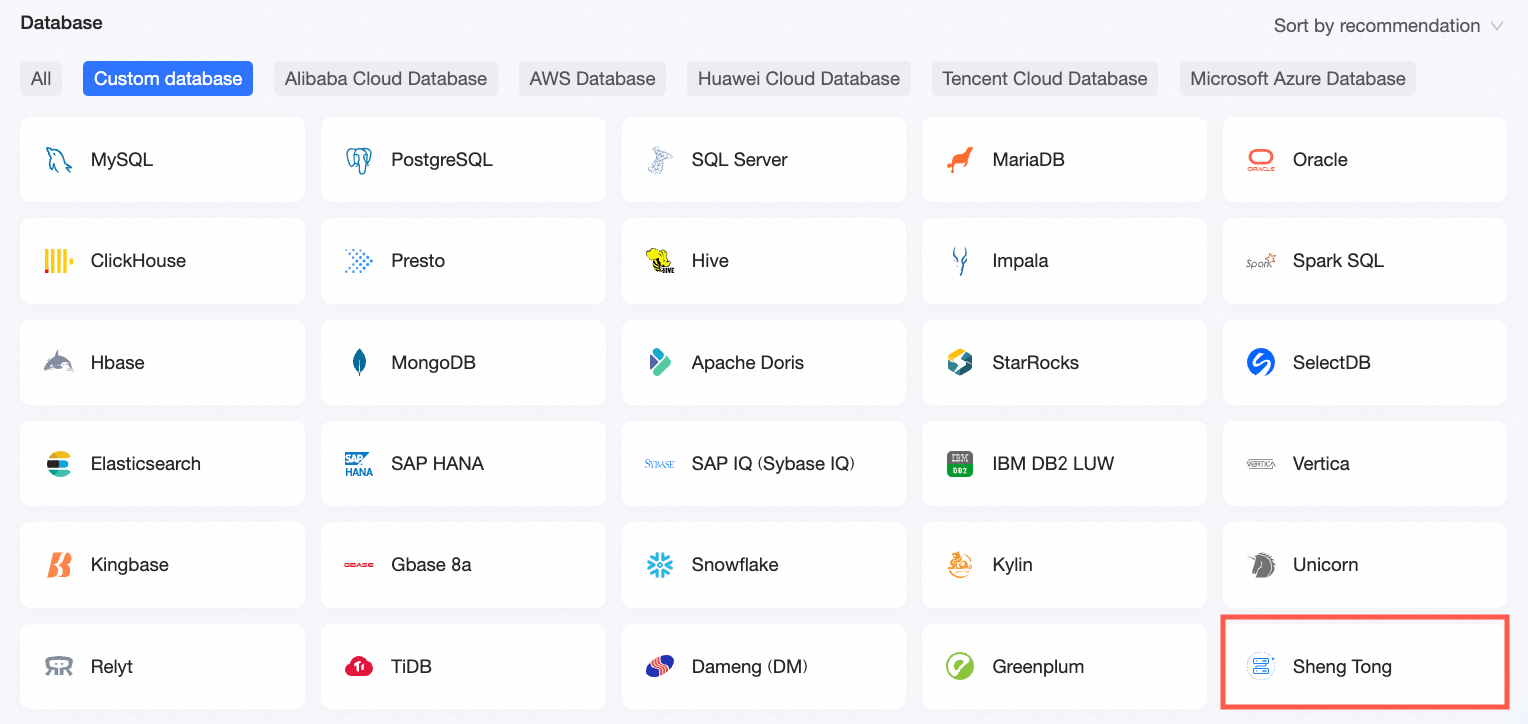Screen dimensions: 1528x724
Task: Click the Snowflake label text
Action: (735, 565)
